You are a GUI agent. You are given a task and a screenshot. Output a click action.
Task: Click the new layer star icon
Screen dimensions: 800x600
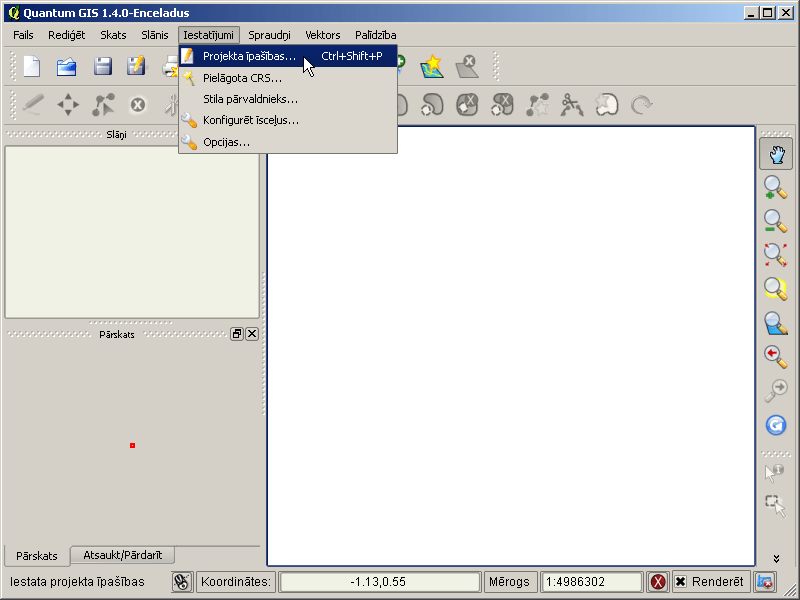(432, 66)
